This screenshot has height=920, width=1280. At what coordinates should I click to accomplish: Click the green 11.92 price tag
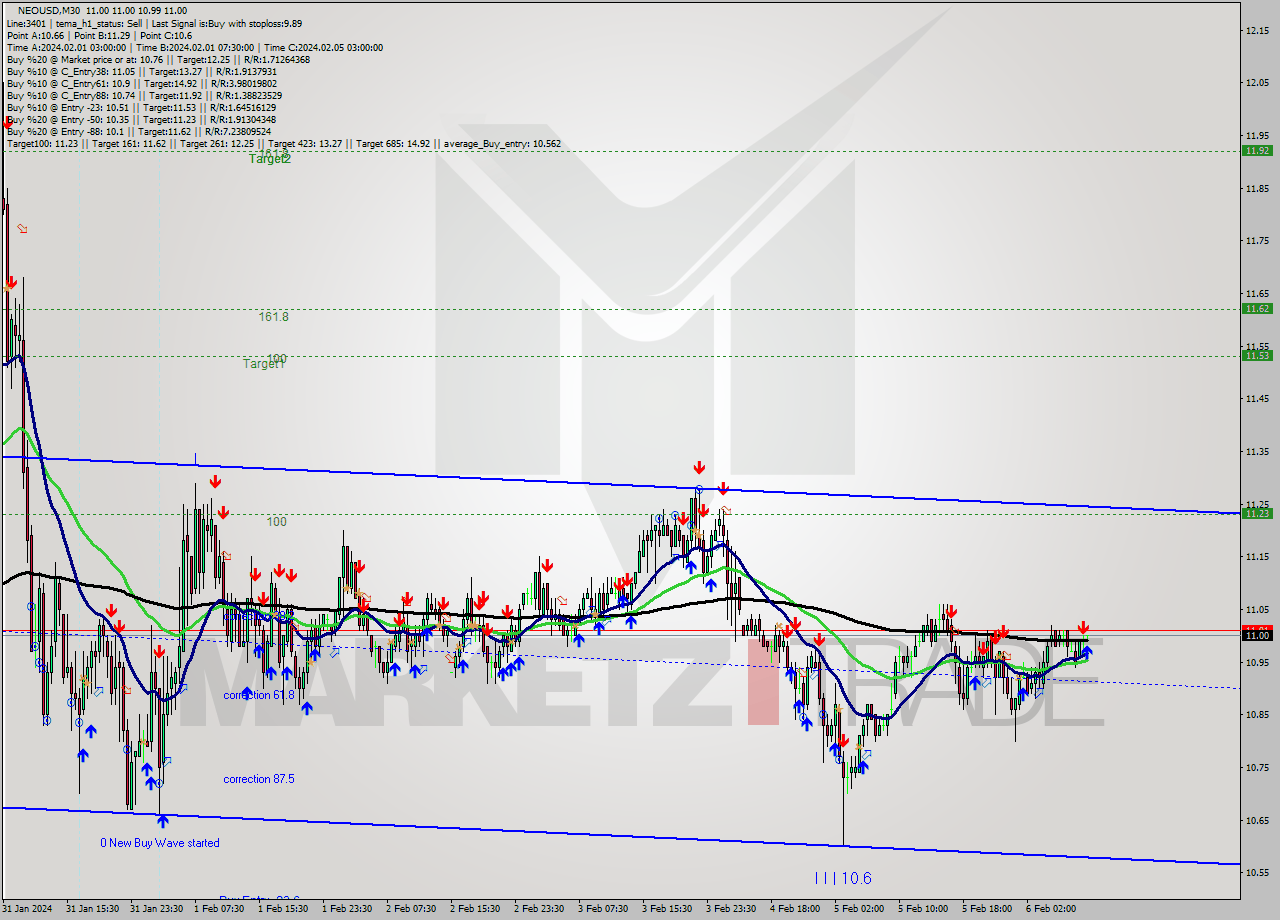tap(1257, 150)
